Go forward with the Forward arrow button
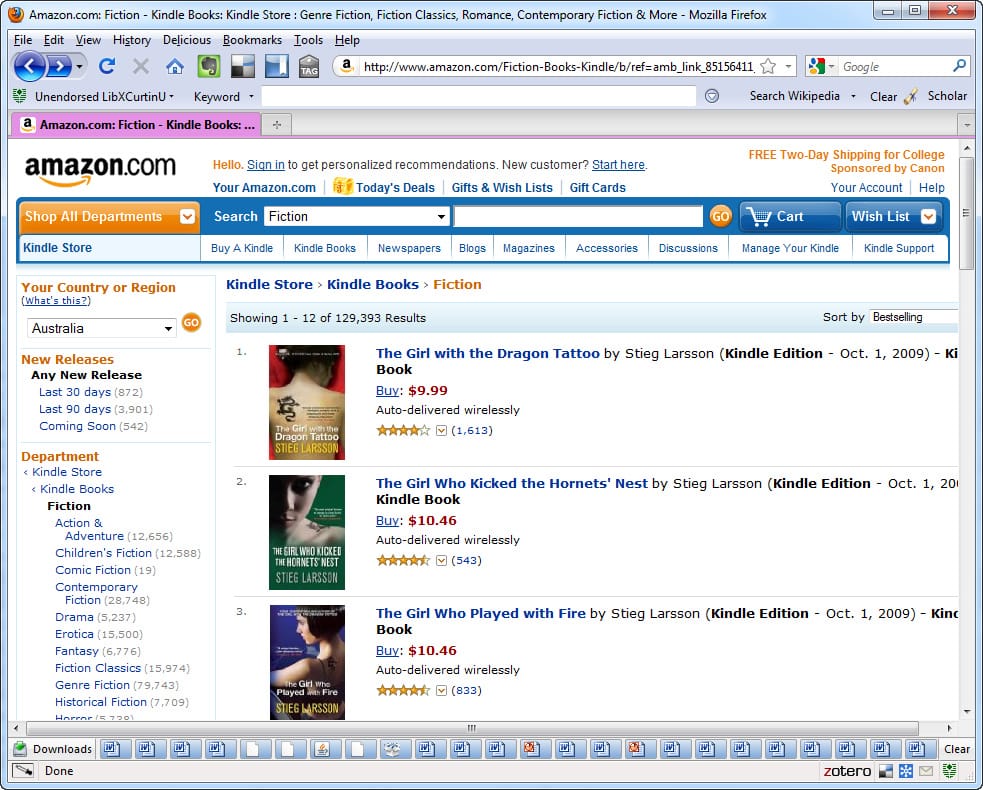The height and width of the screenshot is (790, 983). pyautogui.click(x=59, y=66)
